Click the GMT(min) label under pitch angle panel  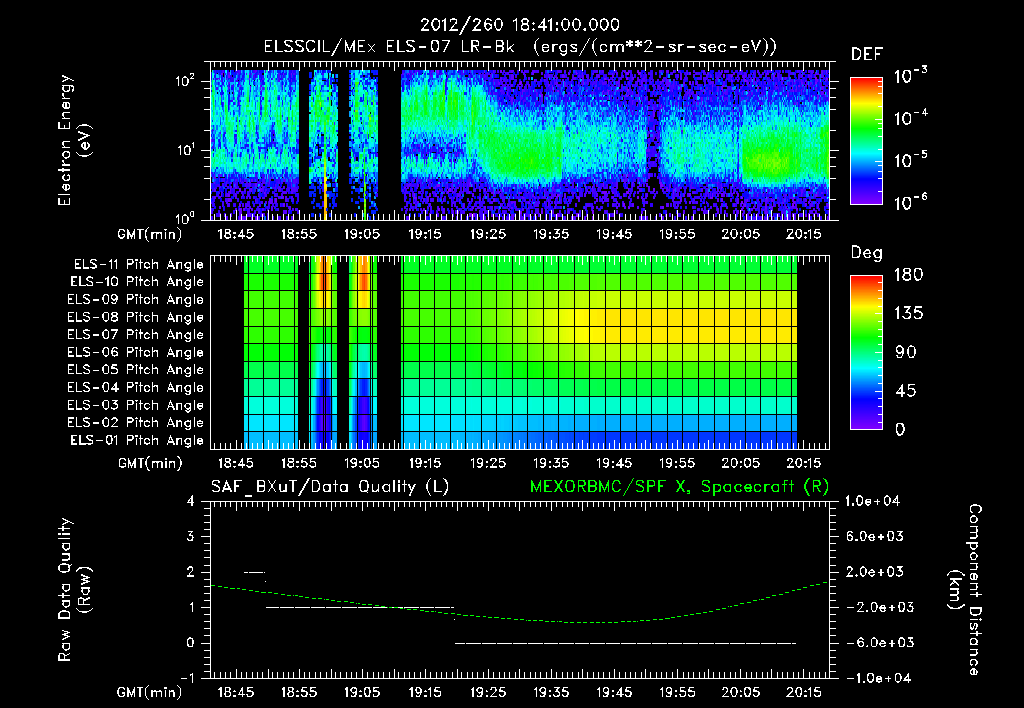pyautogui.click(x=150, y=464)
